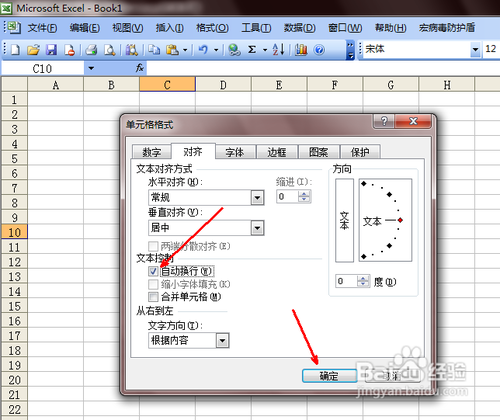Image resolution: width=500 pixels, height=420 pixels.
Task: Open the 文字方向 dropdown showing 根据内容
Action: pyautogui.click(x=222, y=341)
